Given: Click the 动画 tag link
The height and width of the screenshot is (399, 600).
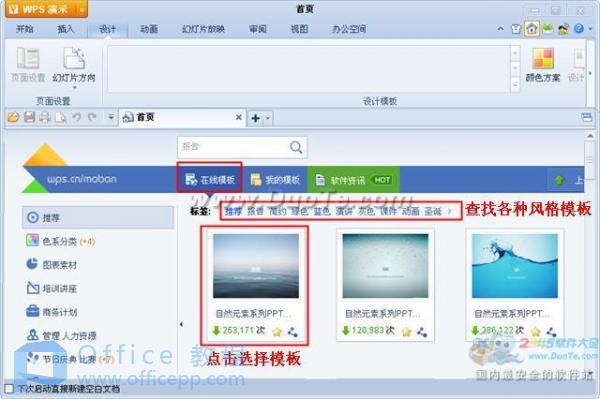Looking at the screenshot, I should click(411, 211).
